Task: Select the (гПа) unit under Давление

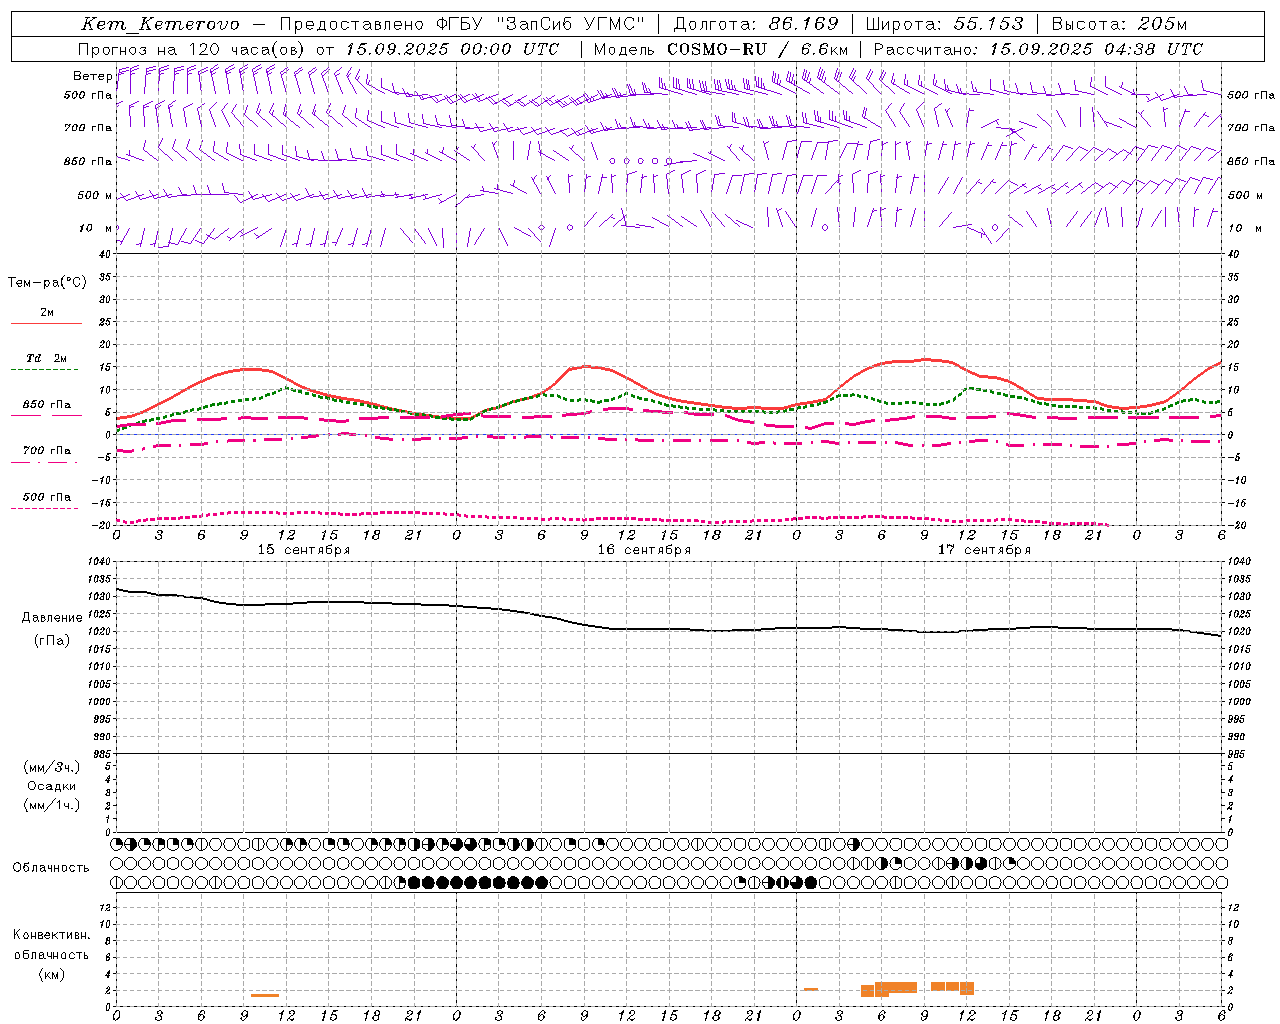Action: 52,641
